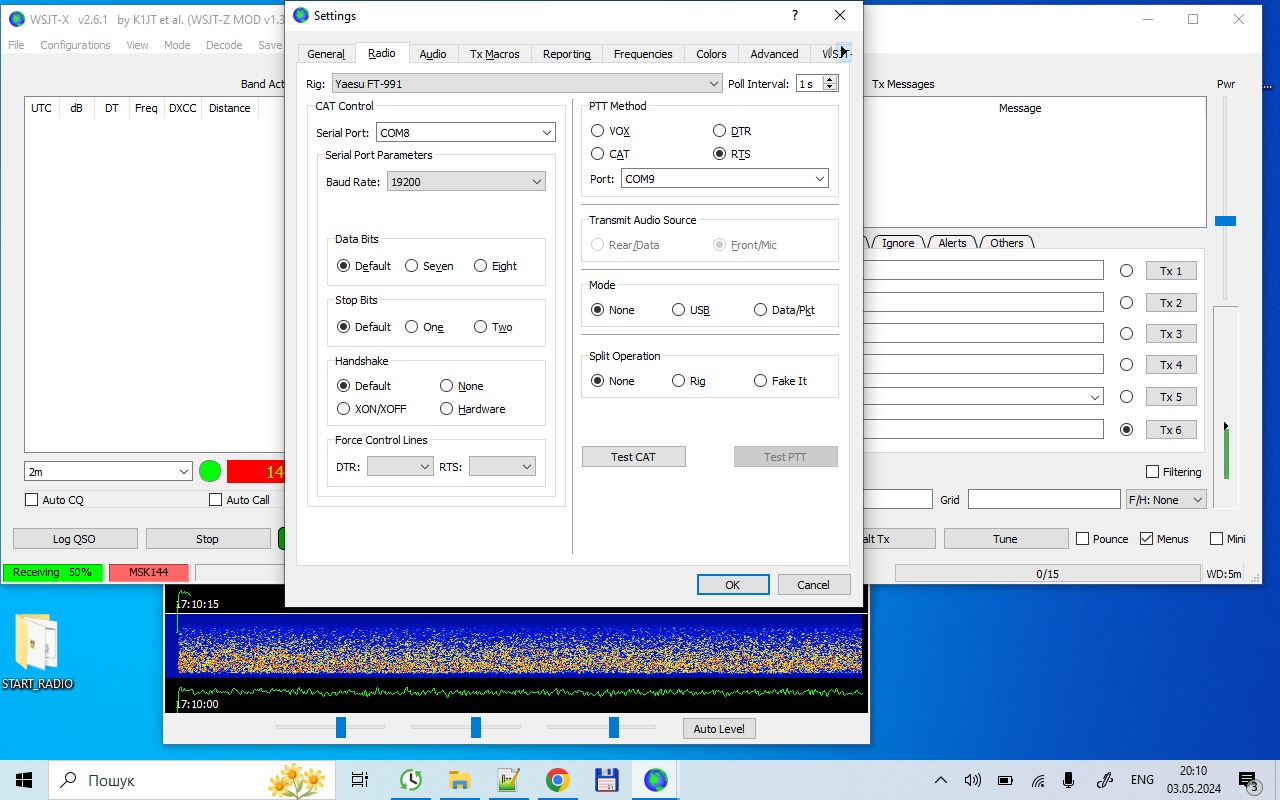
Task: Click the Settings dialog help question mark
Action: point(795,15)
